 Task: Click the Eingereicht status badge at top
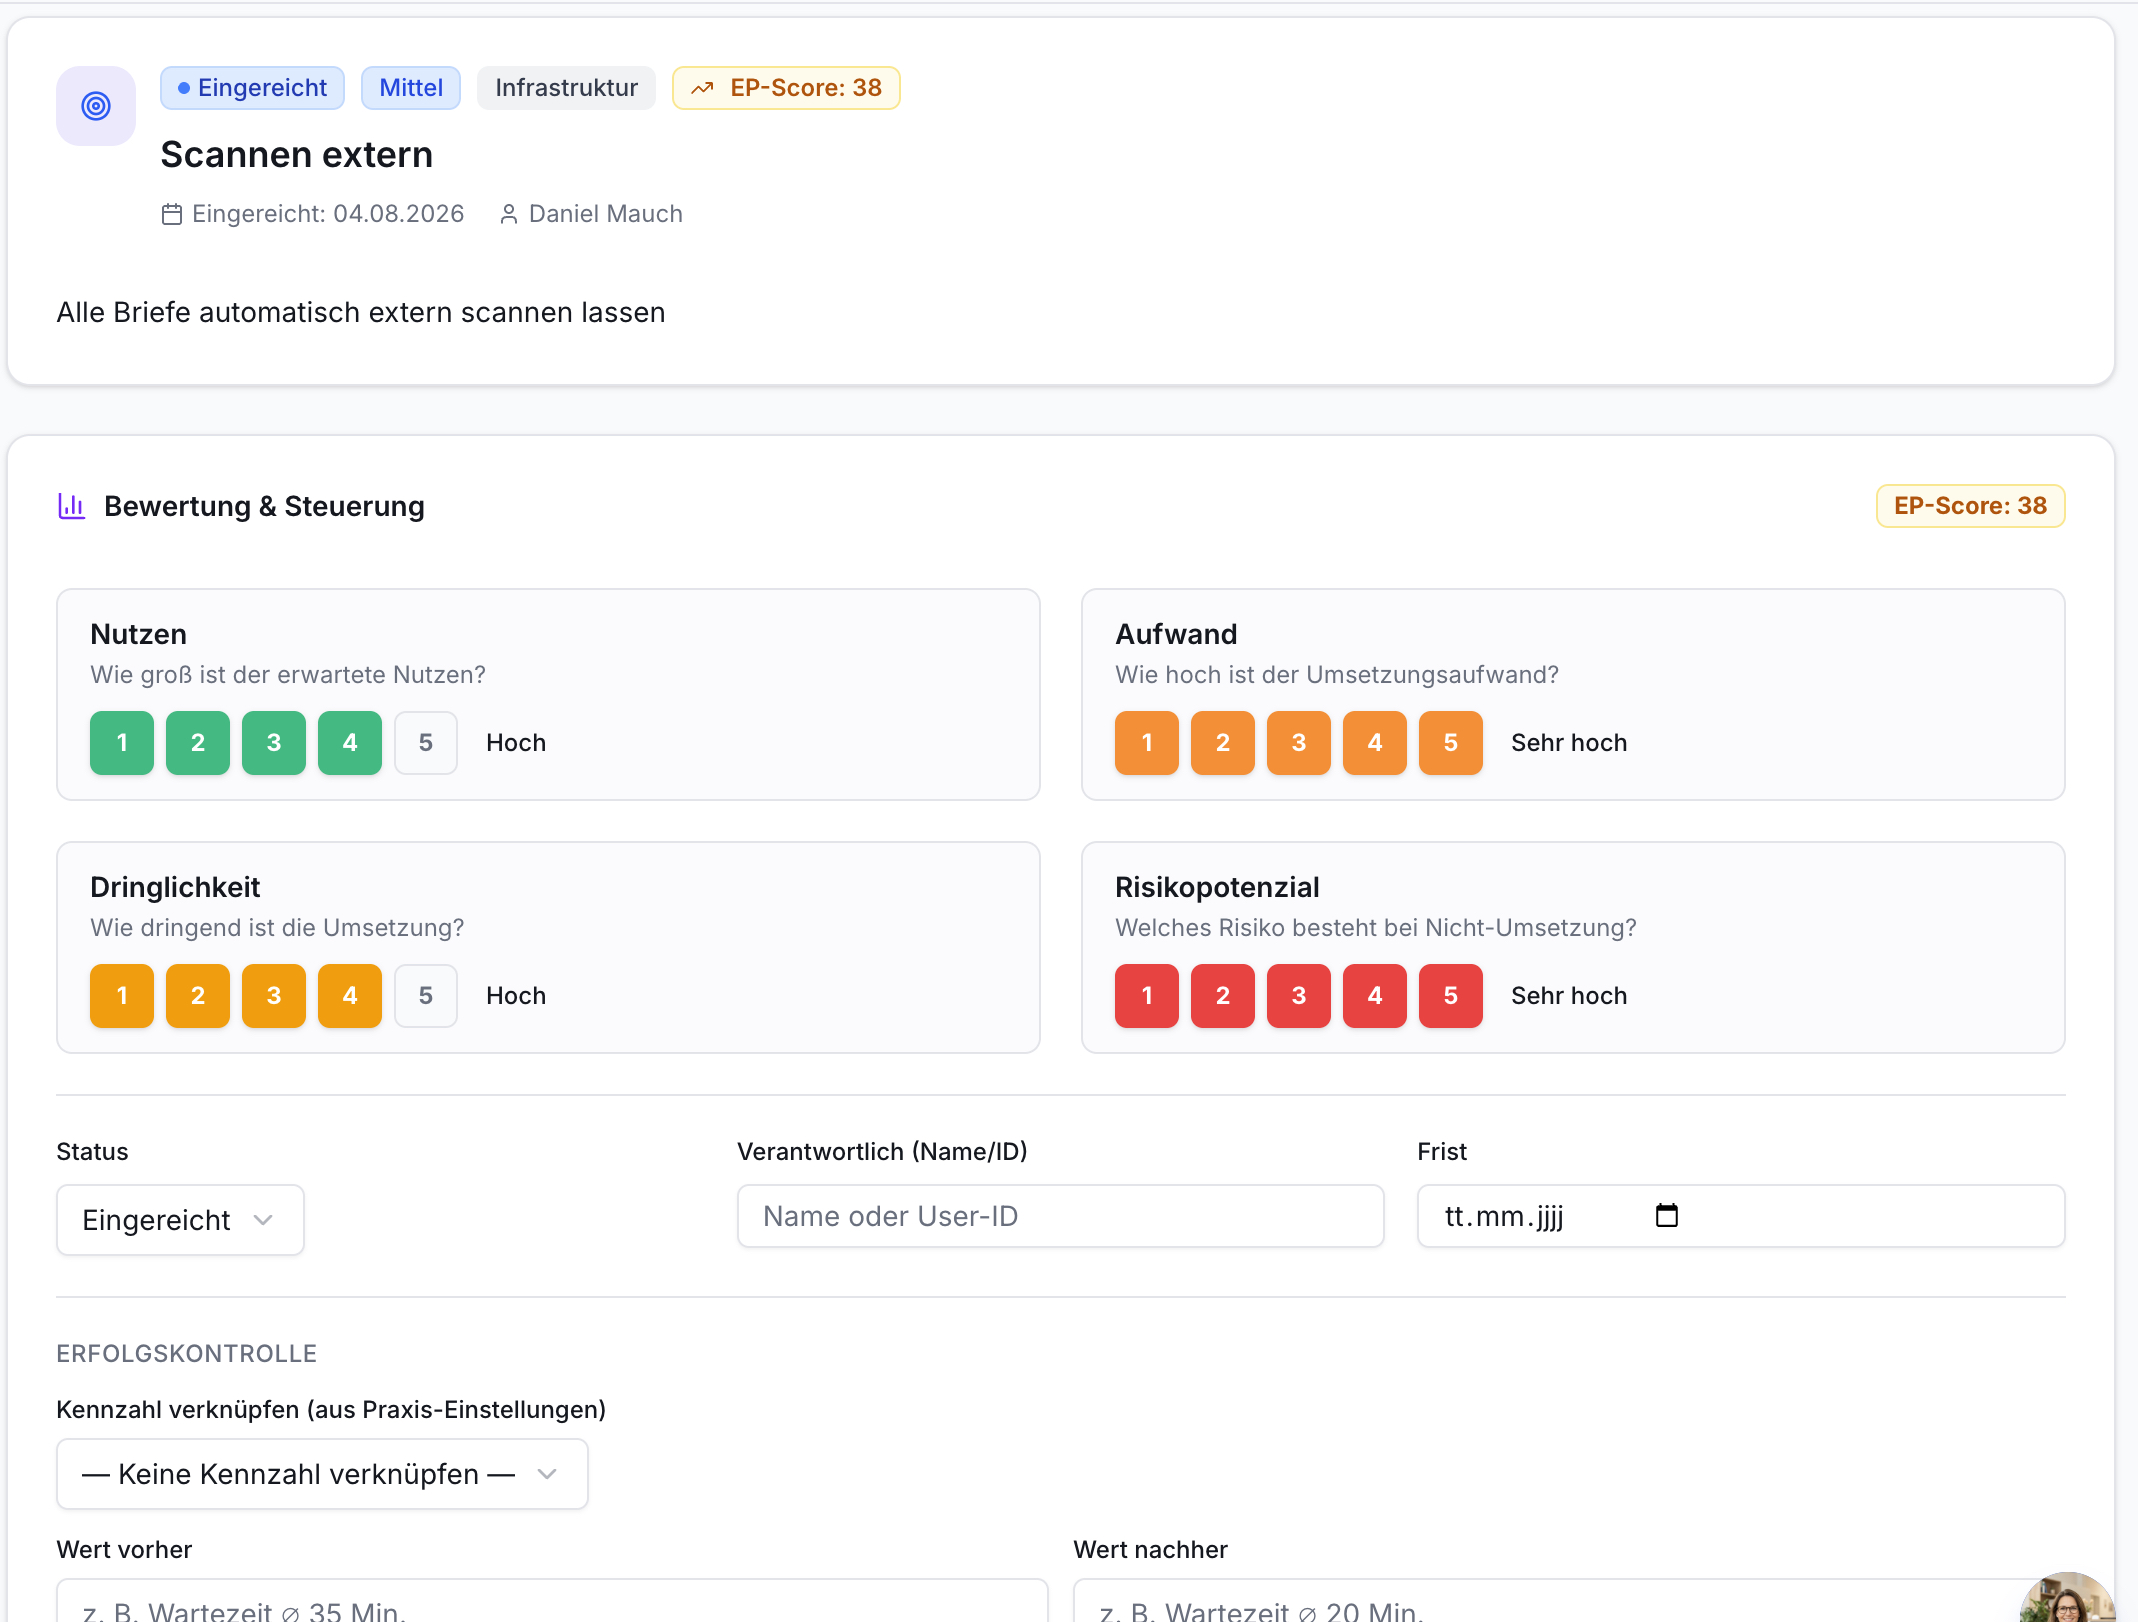pos(252,88)
